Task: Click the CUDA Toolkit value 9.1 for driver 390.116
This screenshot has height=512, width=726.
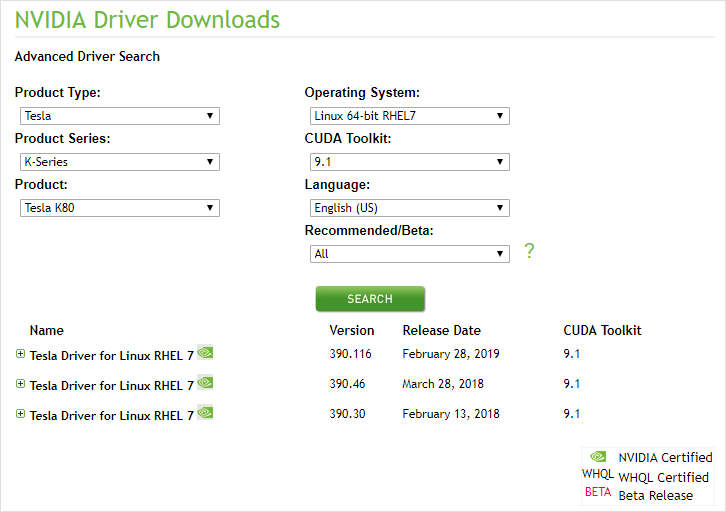Action: point(571,354)
